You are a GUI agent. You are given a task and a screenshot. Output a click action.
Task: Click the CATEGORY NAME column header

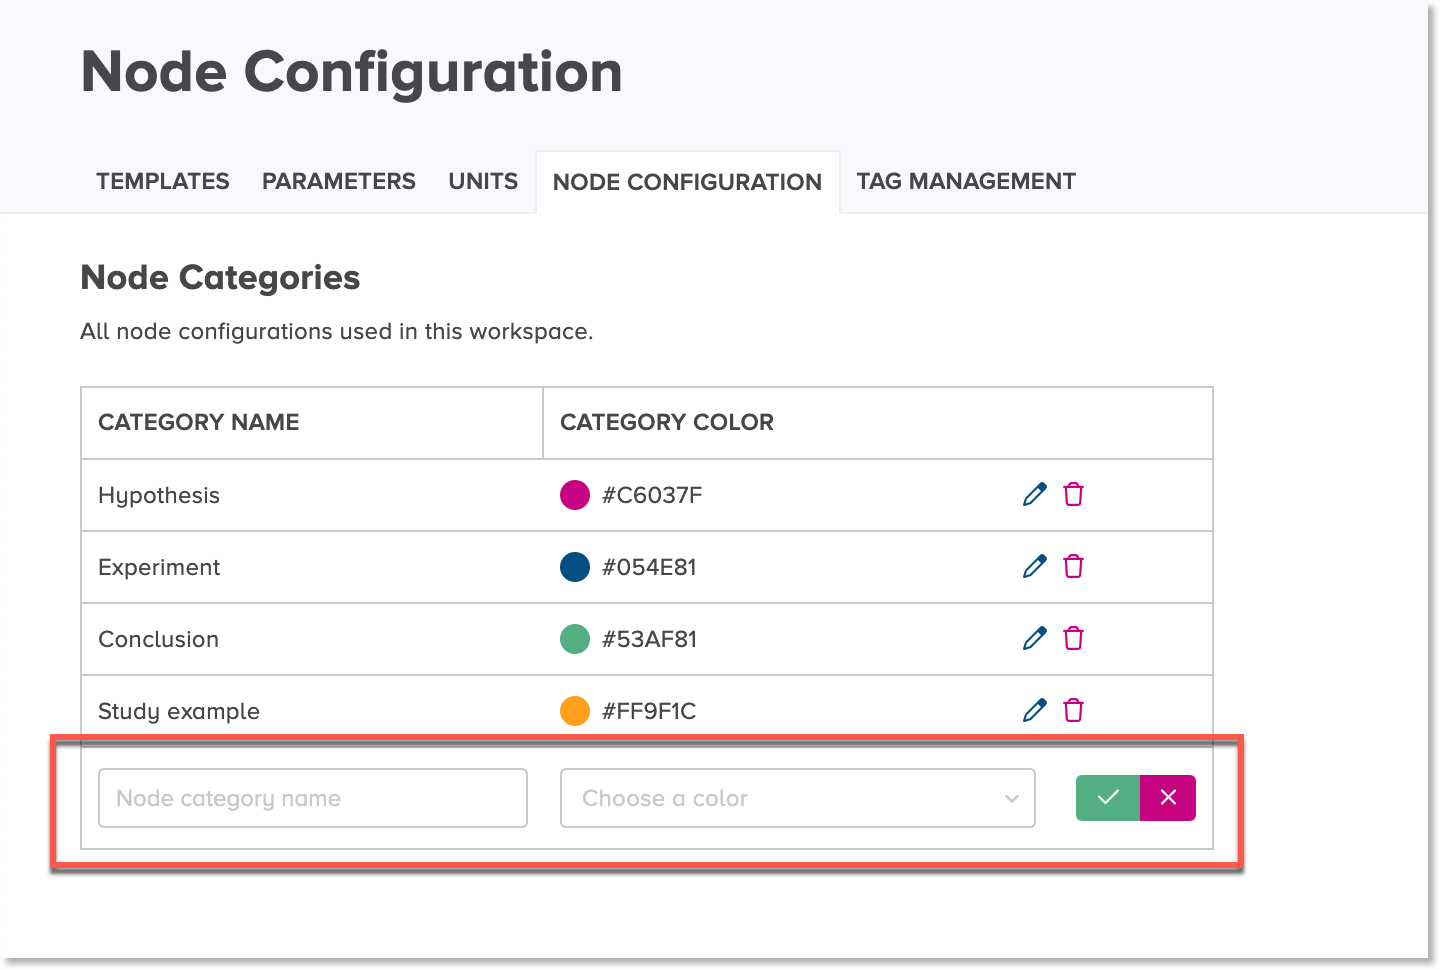[x=199, y=422]
